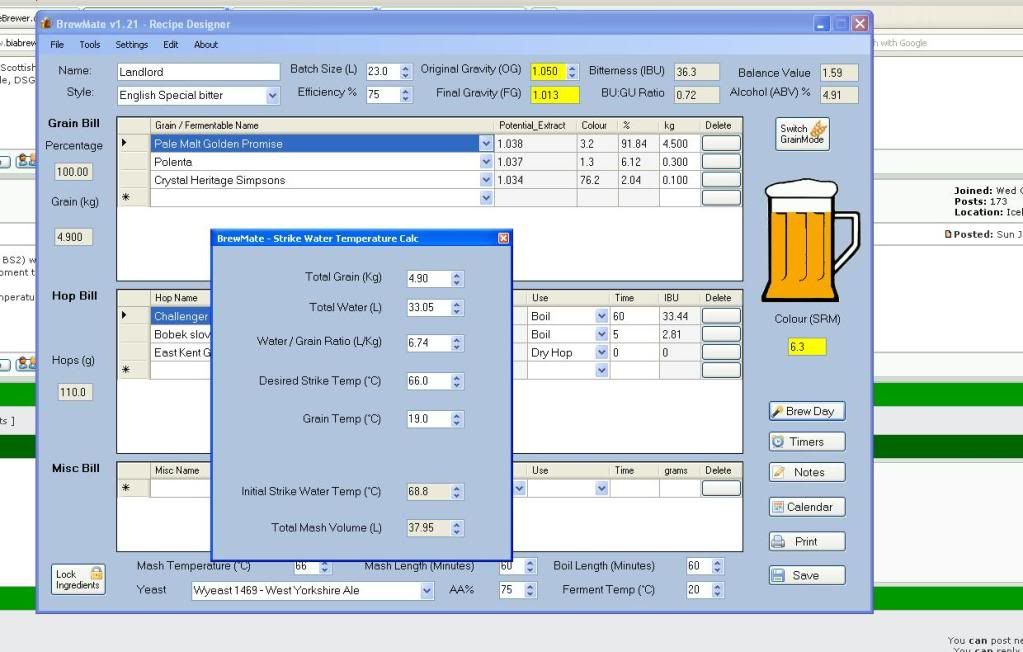Image resolution: width=1023 pixels, height=652 pixels.
Task: Close the Strike Water Temperature Calc dialog
Action: (503, 238)
